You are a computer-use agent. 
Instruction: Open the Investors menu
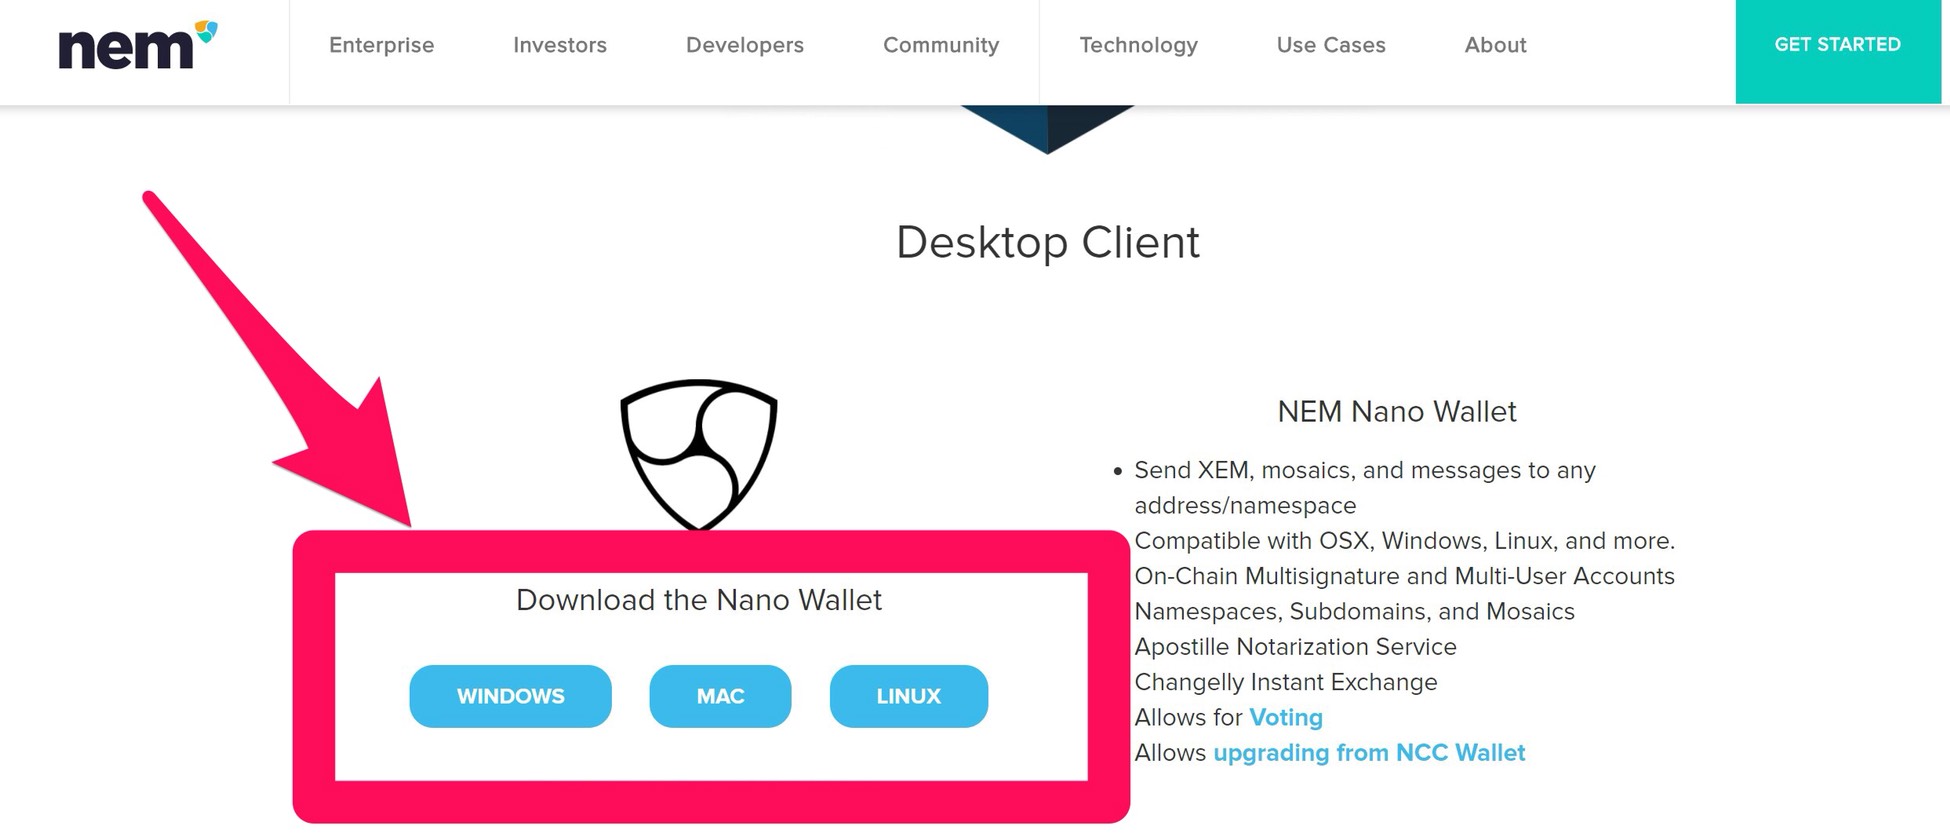click(560, 45)
